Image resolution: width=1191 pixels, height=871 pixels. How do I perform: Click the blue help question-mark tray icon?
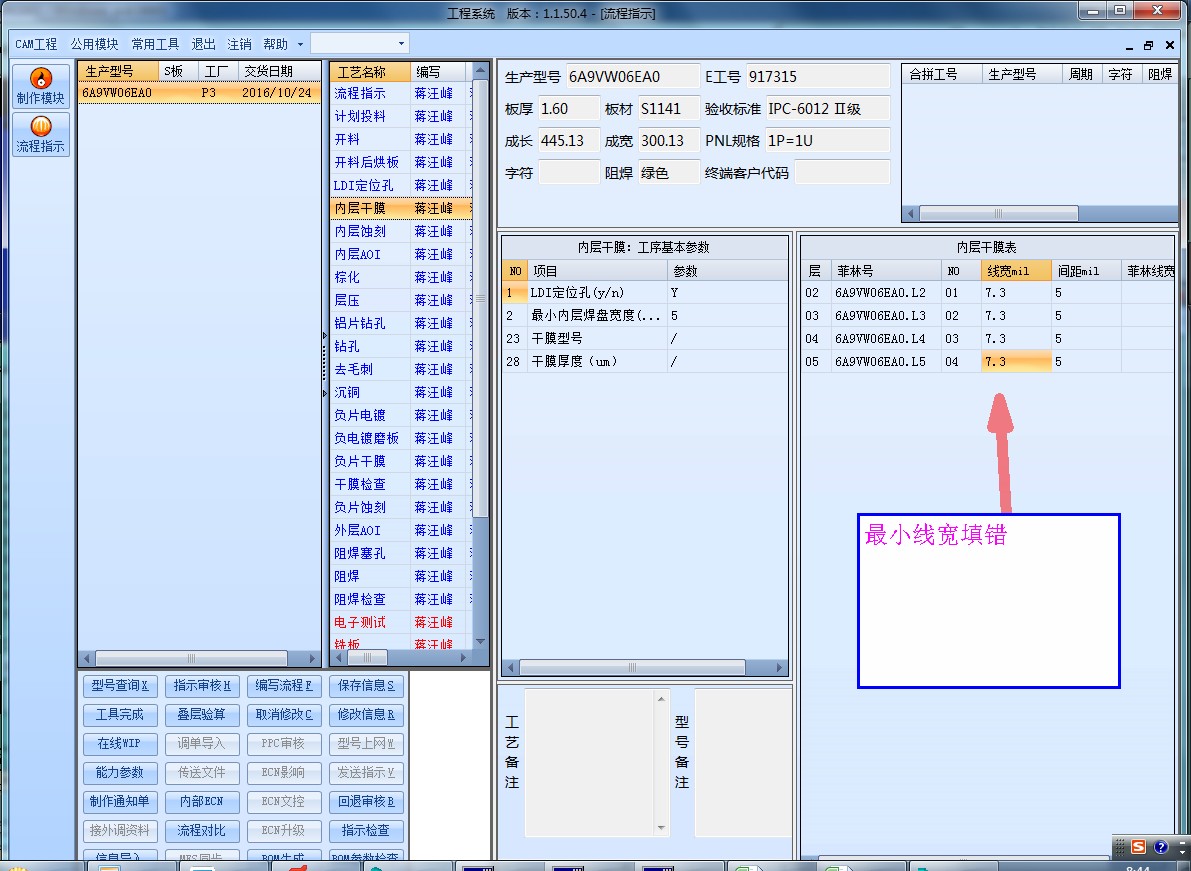pos(1161,847)
